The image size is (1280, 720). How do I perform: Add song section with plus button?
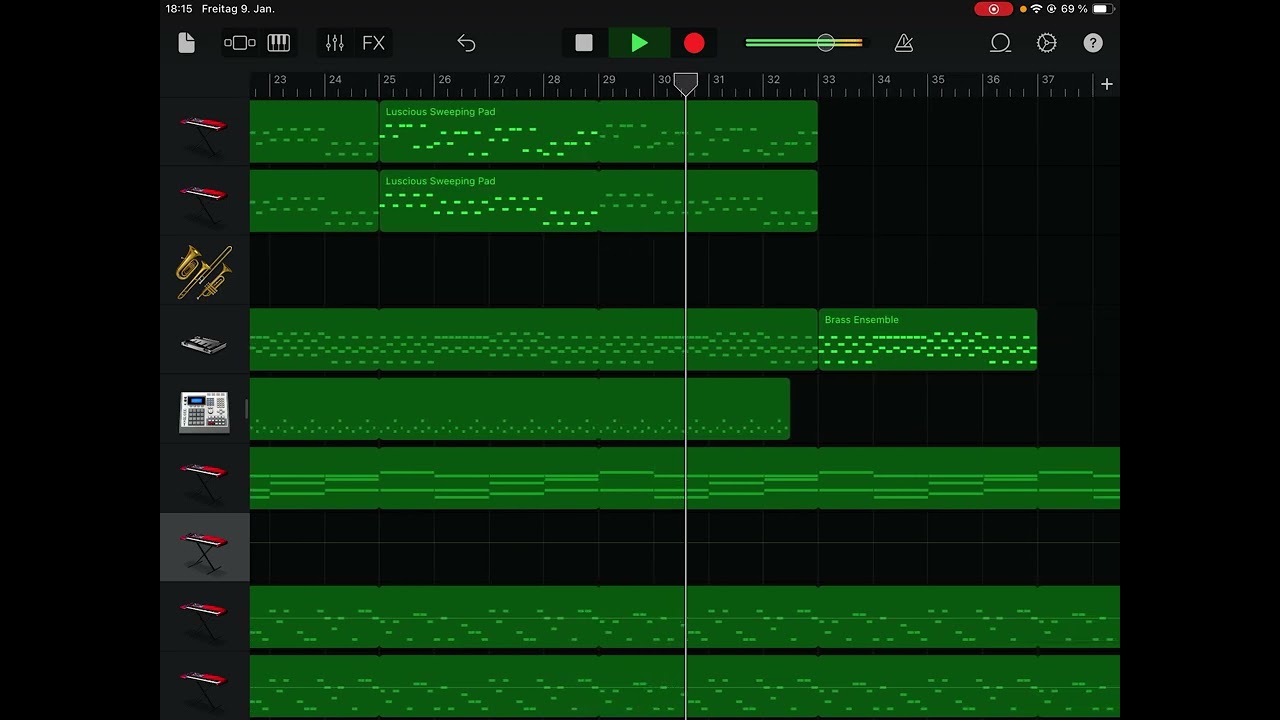(x=1107, y=84)
